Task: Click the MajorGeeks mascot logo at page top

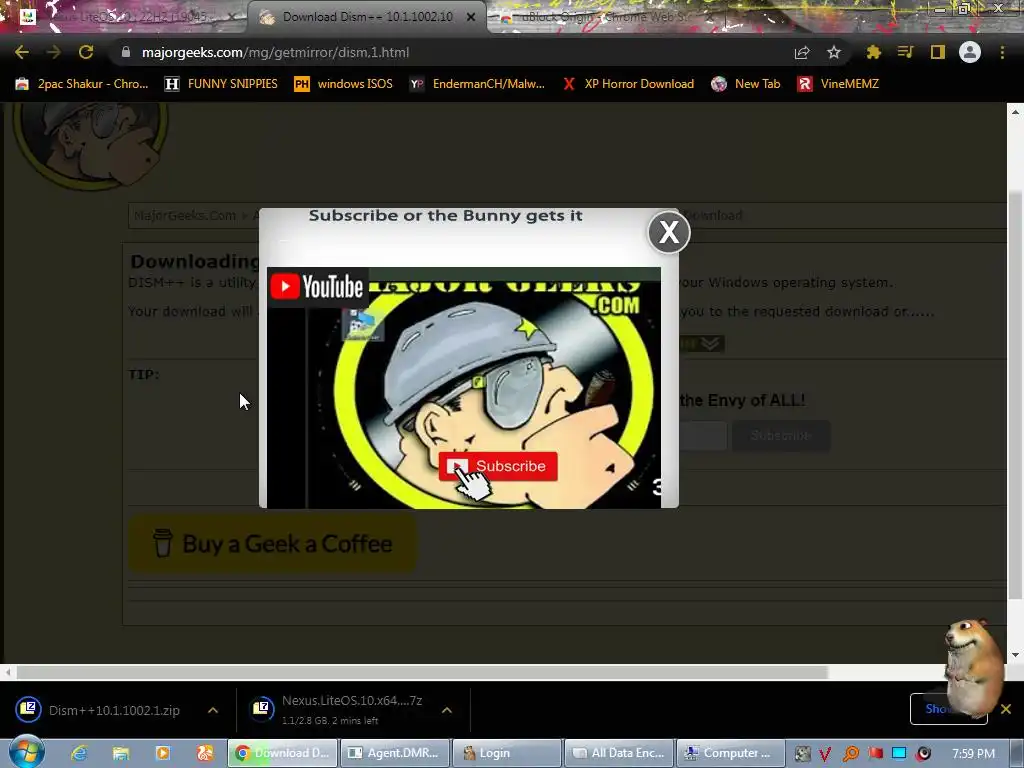Action: click(90, 146)
